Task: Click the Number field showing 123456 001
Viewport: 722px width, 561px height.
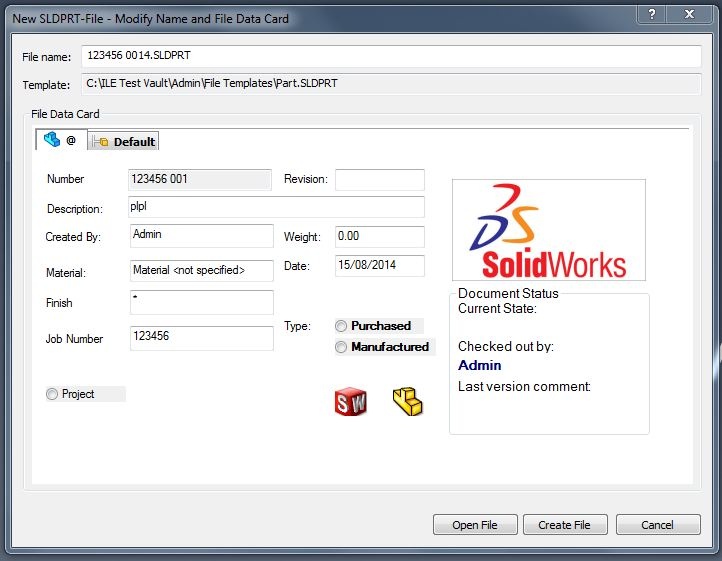Action: pos(200,180)
